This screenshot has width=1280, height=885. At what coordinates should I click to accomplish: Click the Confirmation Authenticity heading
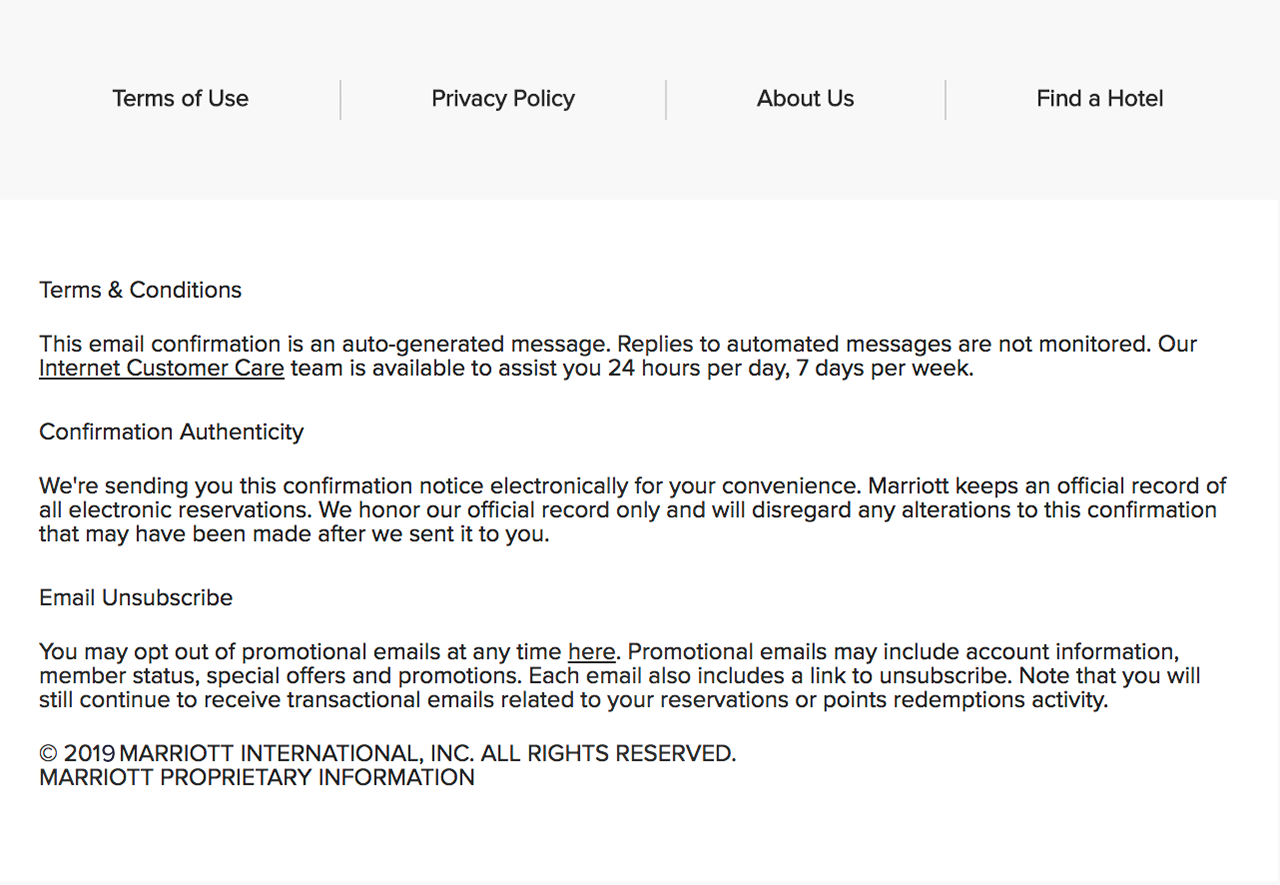tap(171, 432)
